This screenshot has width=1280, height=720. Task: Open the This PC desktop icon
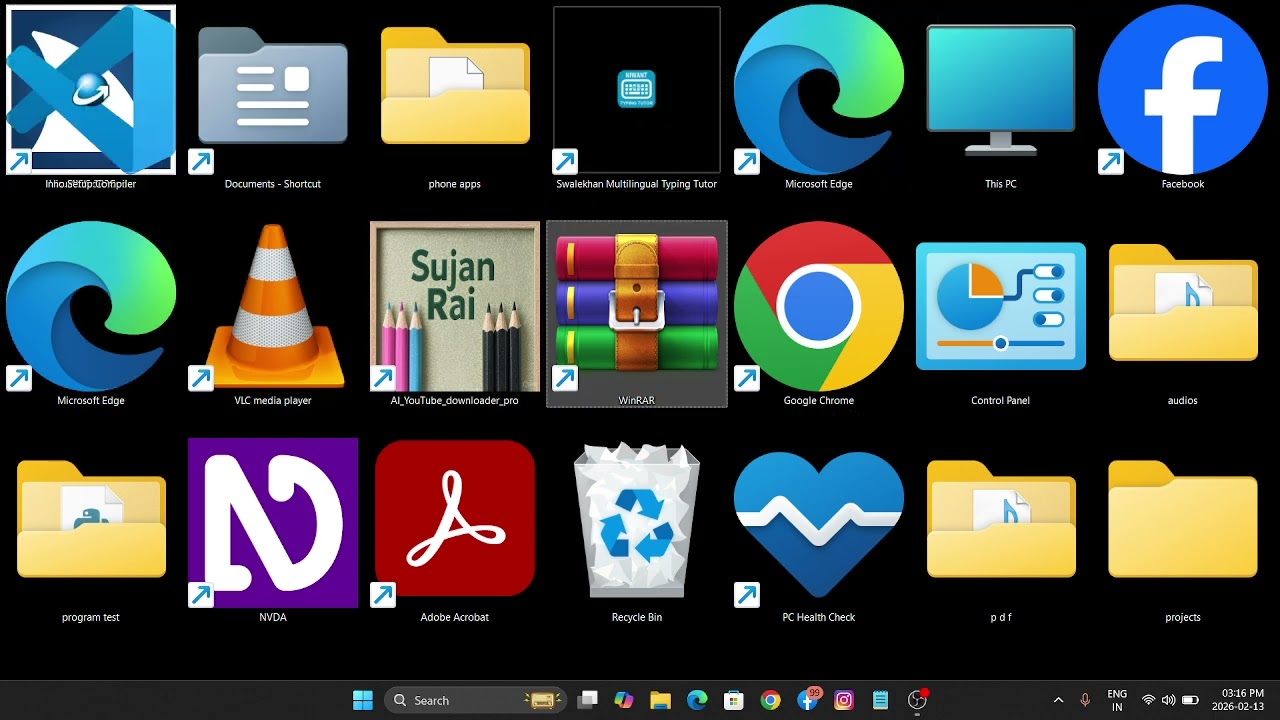[x=1001, y=98]
